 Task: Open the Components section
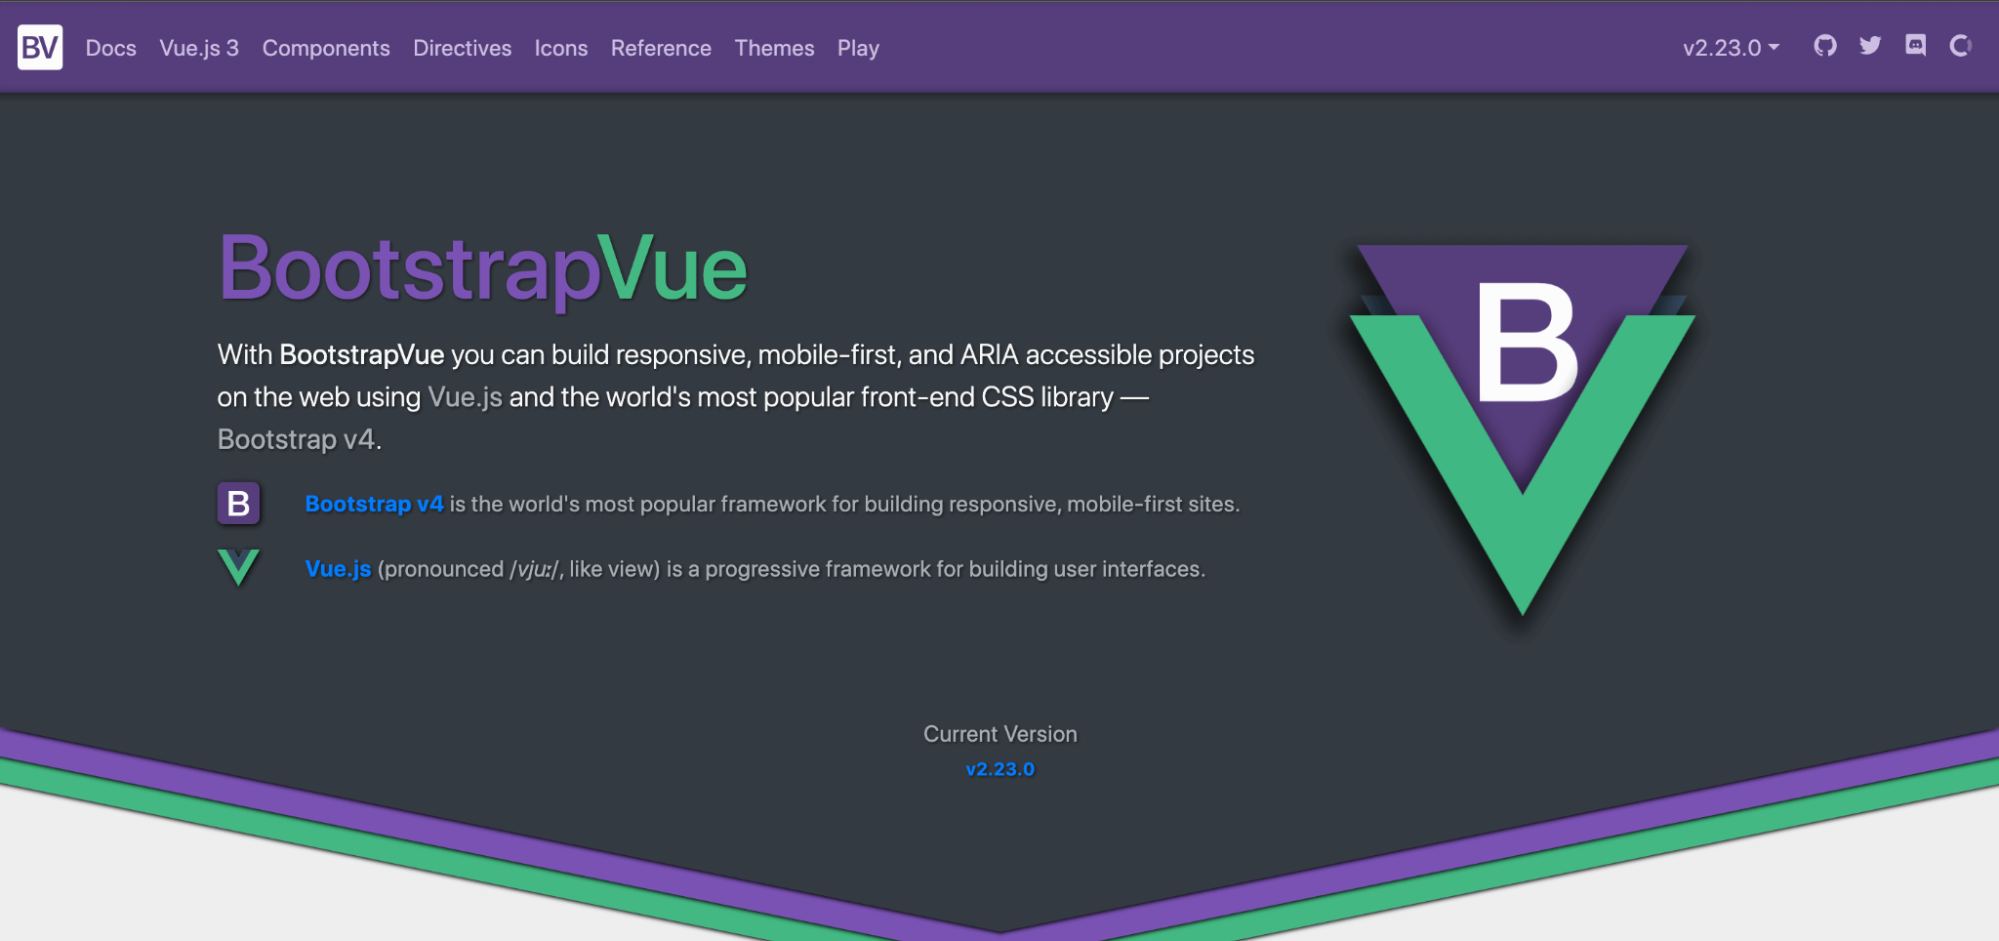(x=326, y=48)
